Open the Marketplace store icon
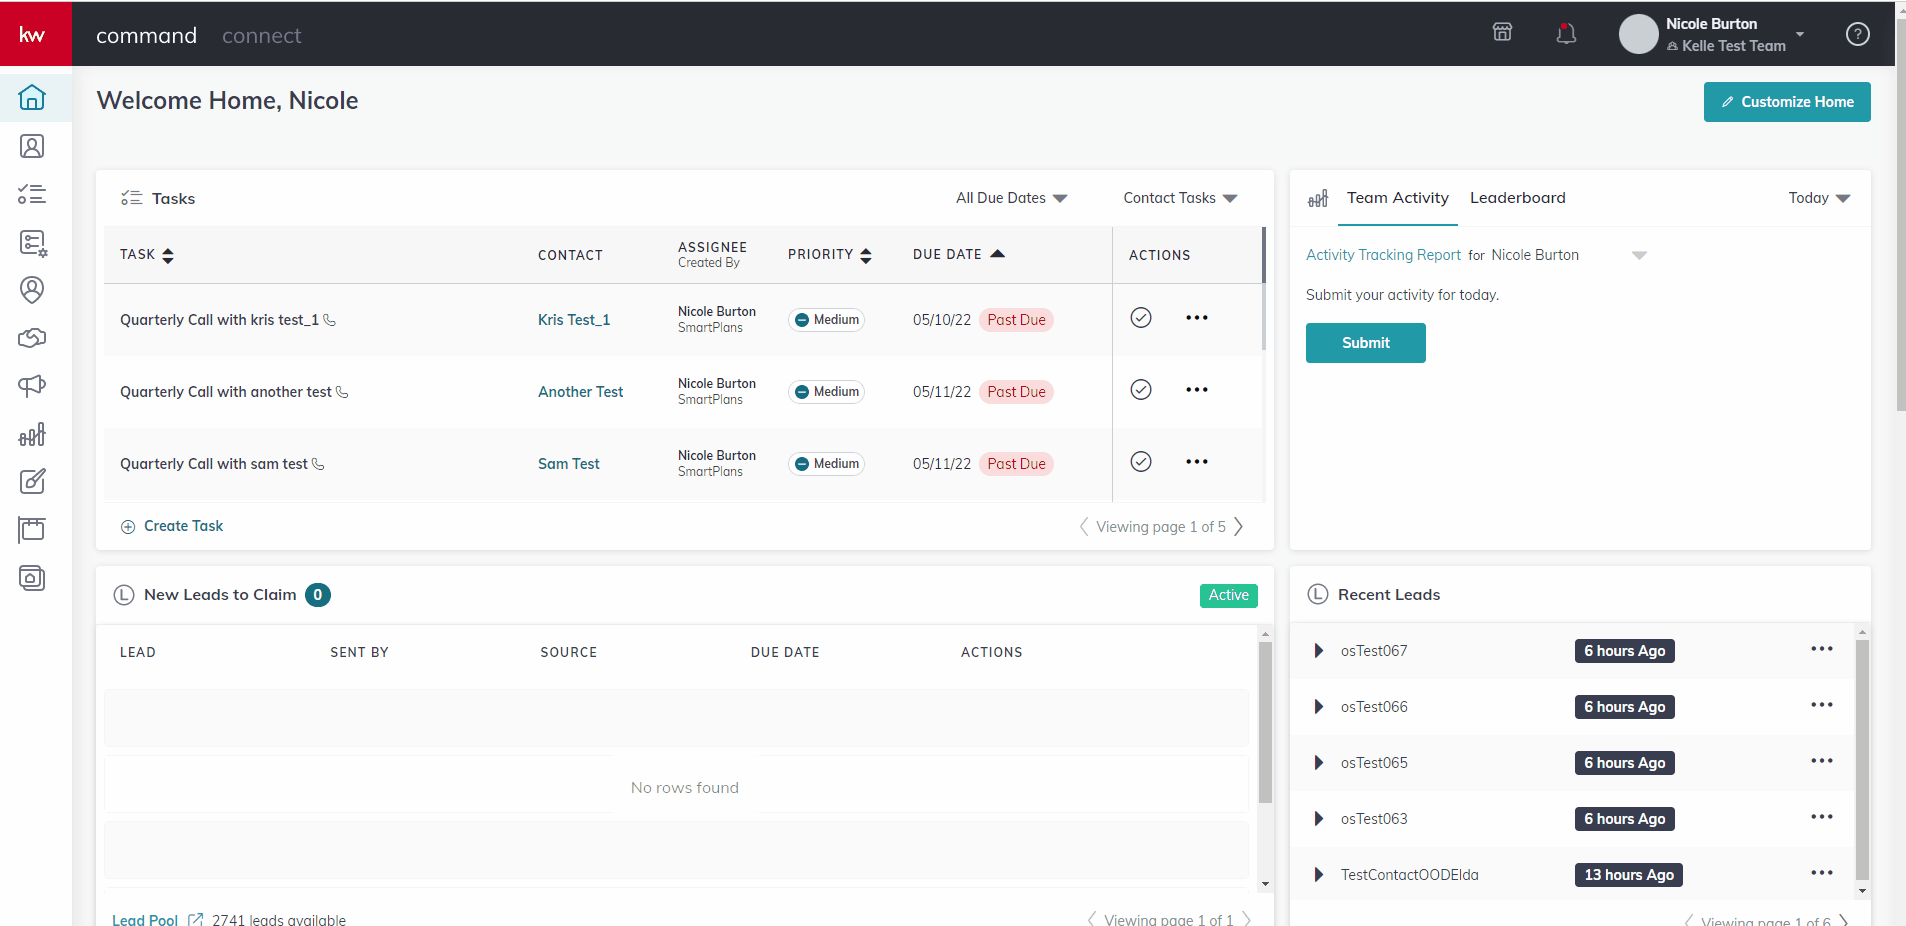Image resolution: width=1906 pixels, height=926 pixels. [x=1502, y=32]
